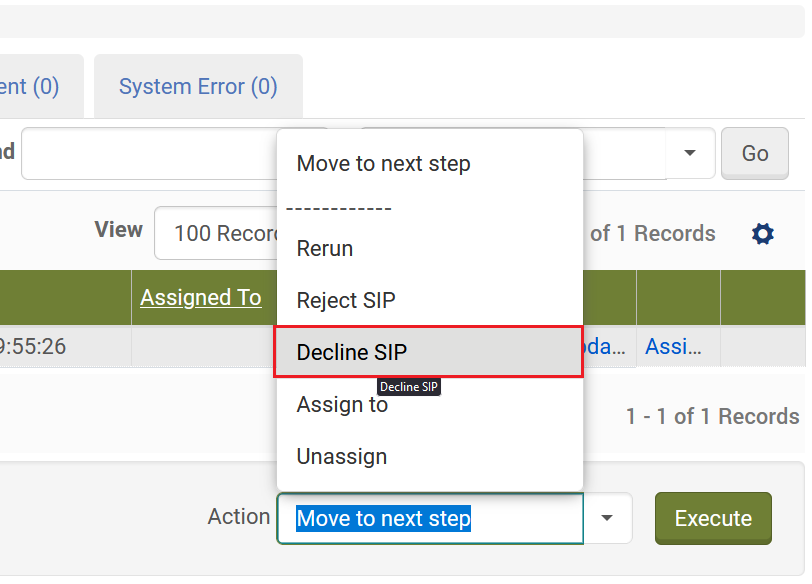The width and height of the screenshot is (812, 584).
Task: Toggle the Action dropdown arrow
Action: click(x=606, y=518)
